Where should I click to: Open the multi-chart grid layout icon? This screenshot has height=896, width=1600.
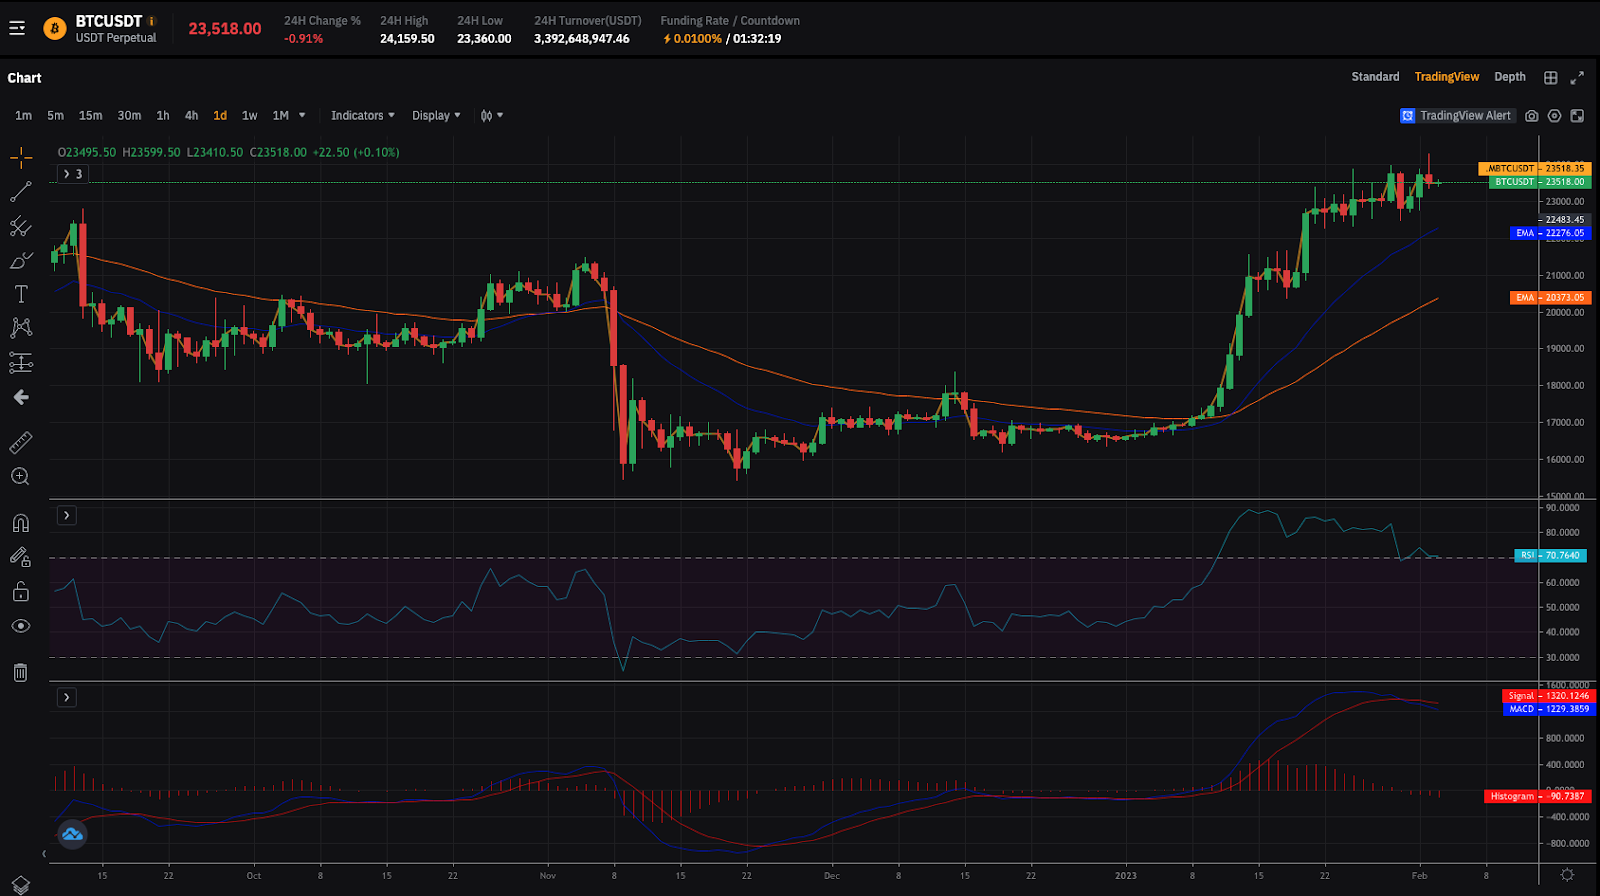(x=1551, y=78)
